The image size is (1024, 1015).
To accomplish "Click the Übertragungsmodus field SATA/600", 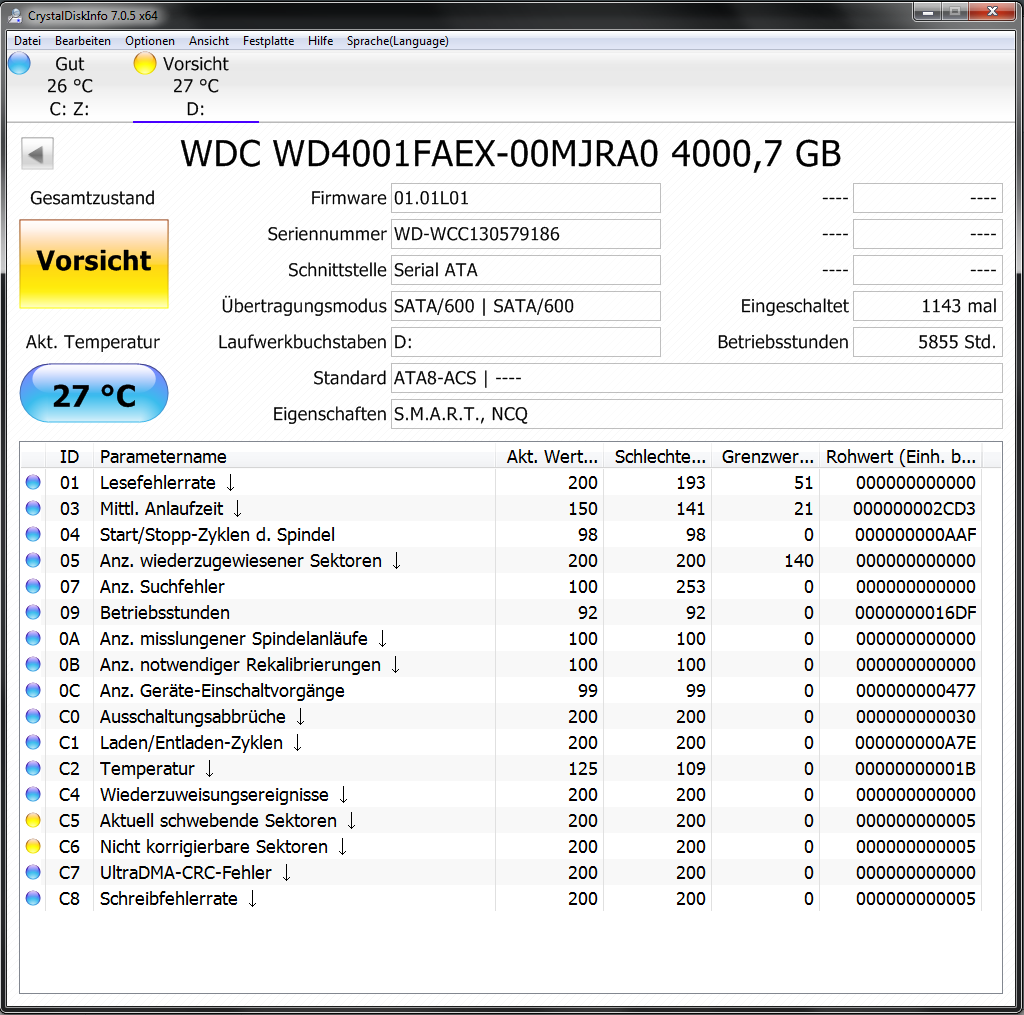I will (x=526, y=306).
